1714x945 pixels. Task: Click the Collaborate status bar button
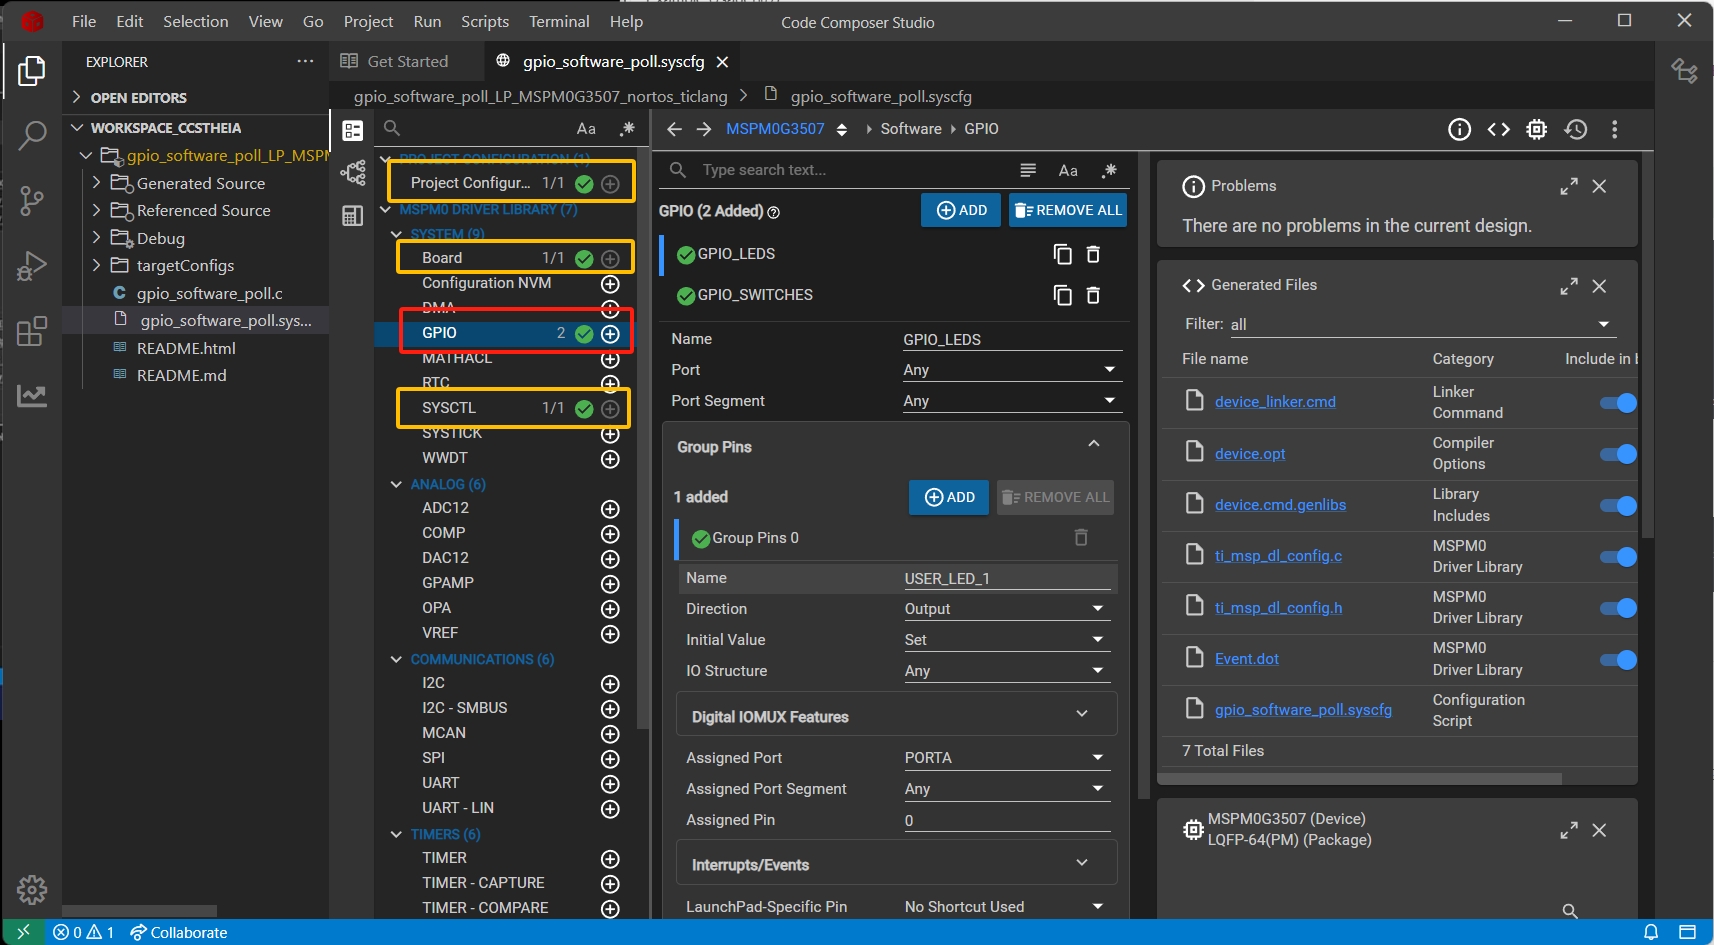tap(178, 932)
